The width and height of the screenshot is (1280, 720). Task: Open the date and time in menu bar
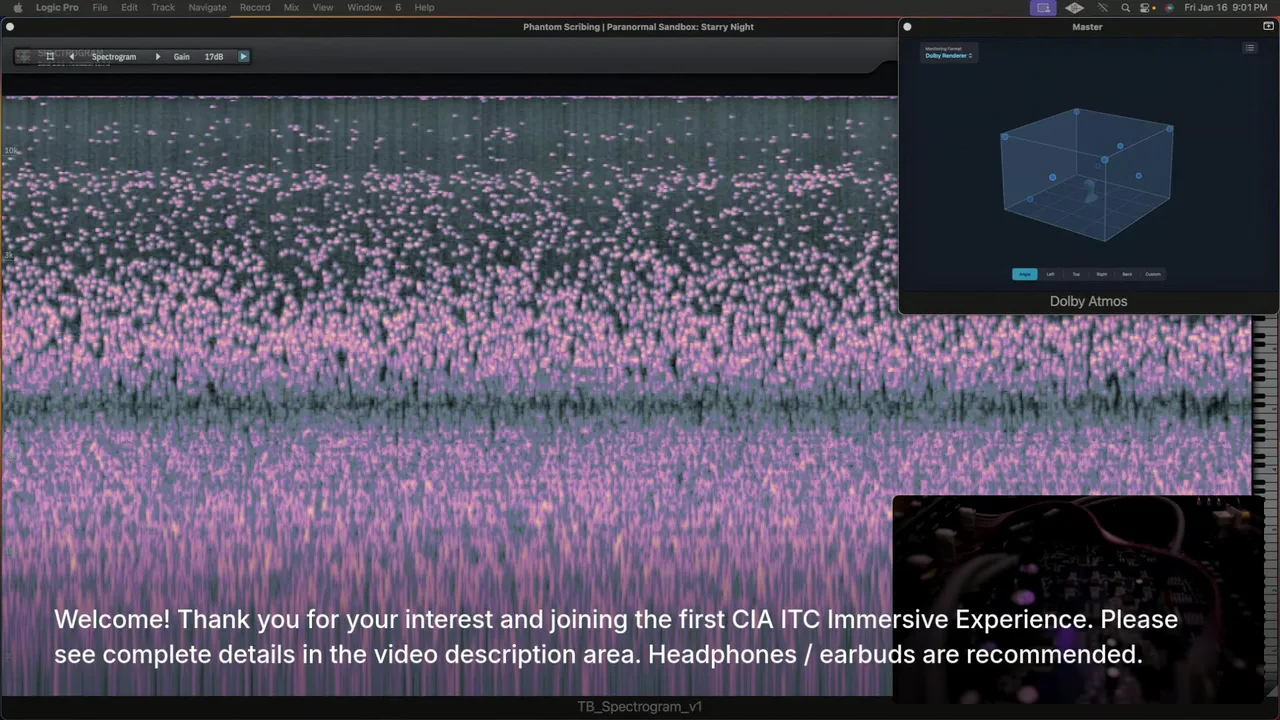click(1226, 7)
